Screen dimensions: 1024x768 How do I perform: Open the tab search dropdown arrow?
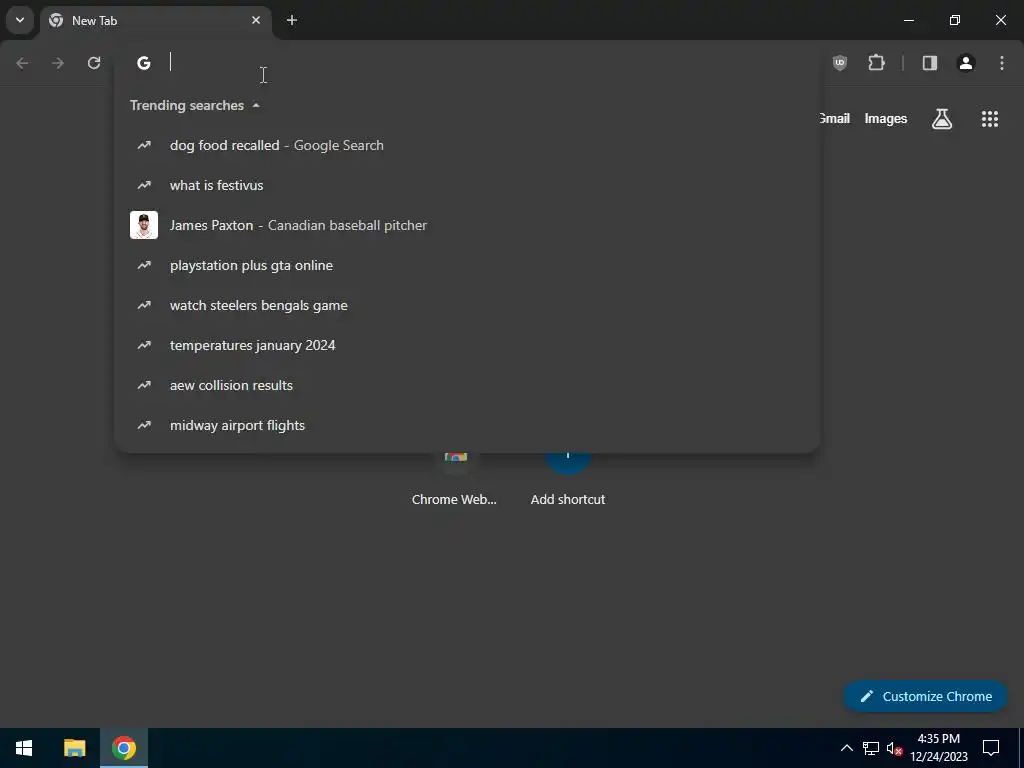click(20, 20)
